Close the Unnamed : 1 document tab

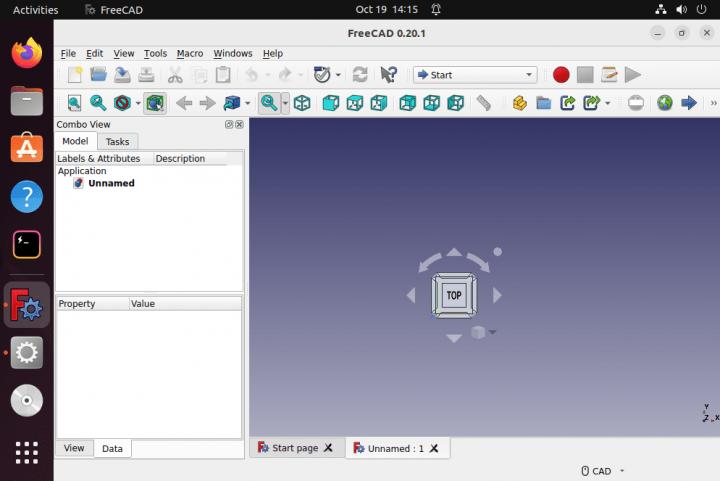(x=435, y=448)
